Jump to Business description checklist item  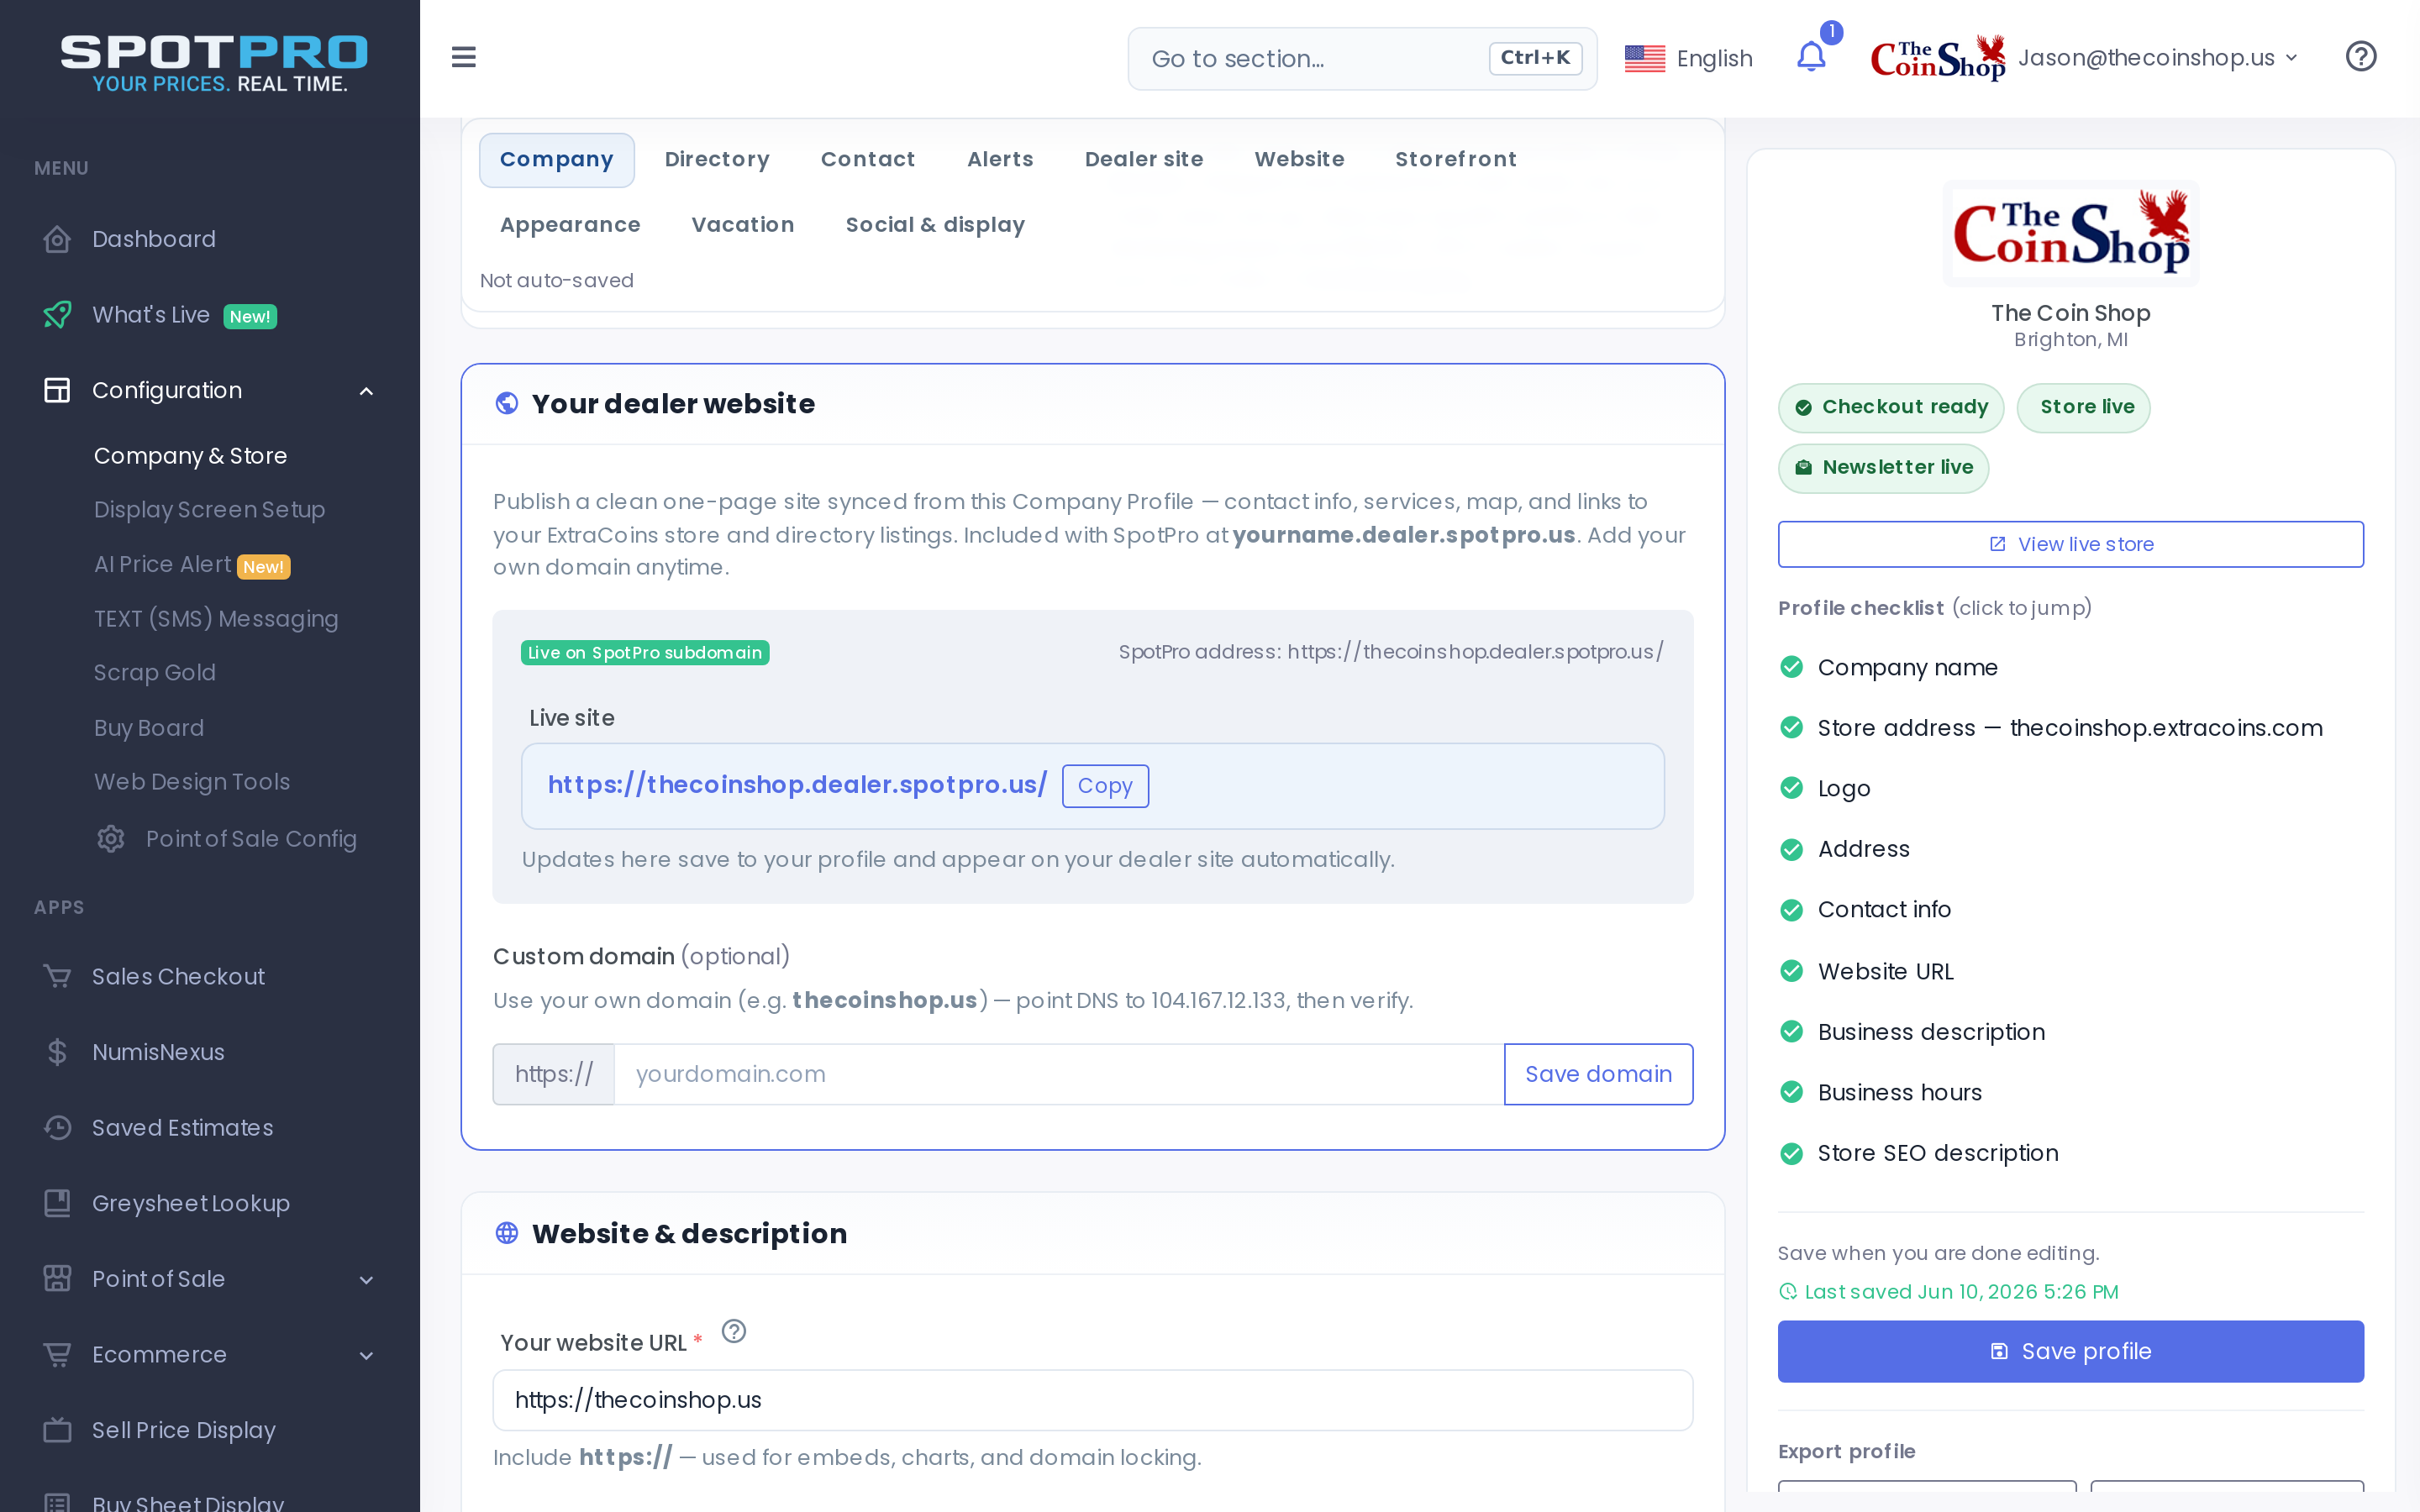click(x=1931, y=1033)
